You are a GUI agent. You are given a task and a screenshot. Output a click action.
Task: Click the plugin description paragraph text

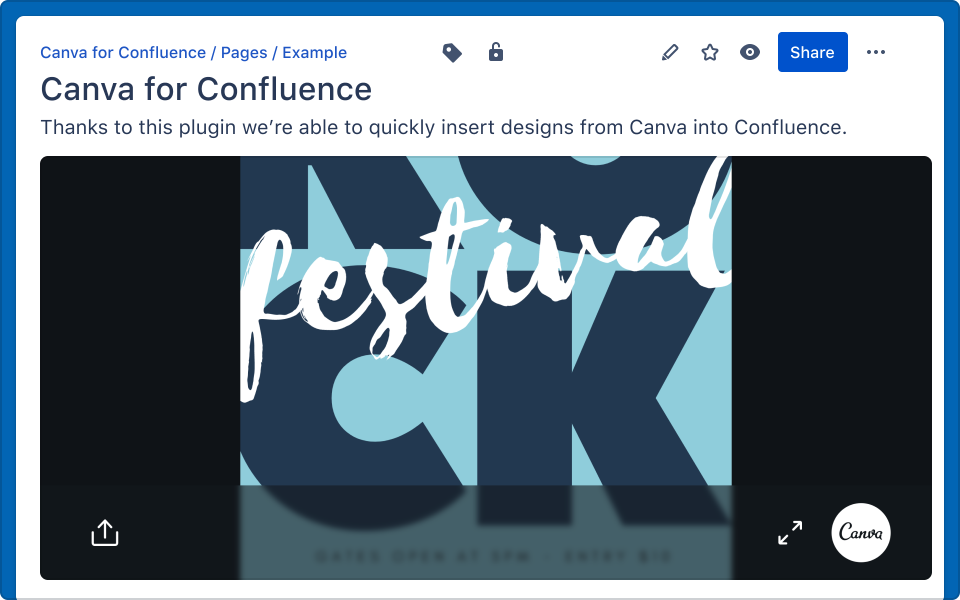coord(444,128)
